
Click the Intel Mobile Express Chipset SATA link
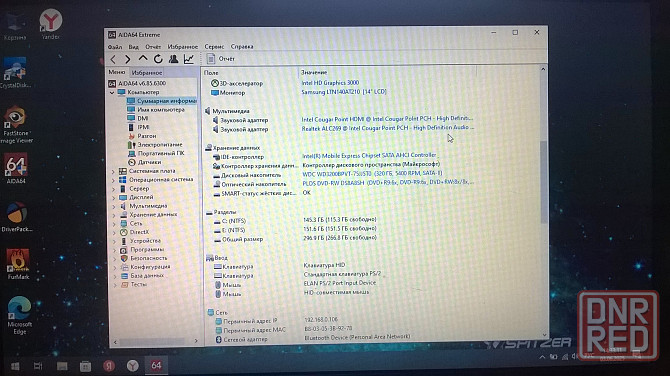[x=369, y=156]
